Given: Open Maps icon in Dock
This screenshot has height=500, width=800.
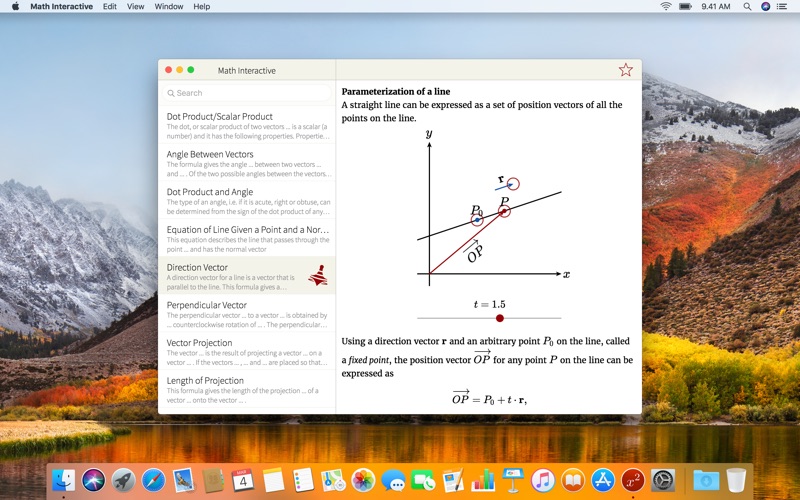Looking at the screenshot, I should (333, 480).
